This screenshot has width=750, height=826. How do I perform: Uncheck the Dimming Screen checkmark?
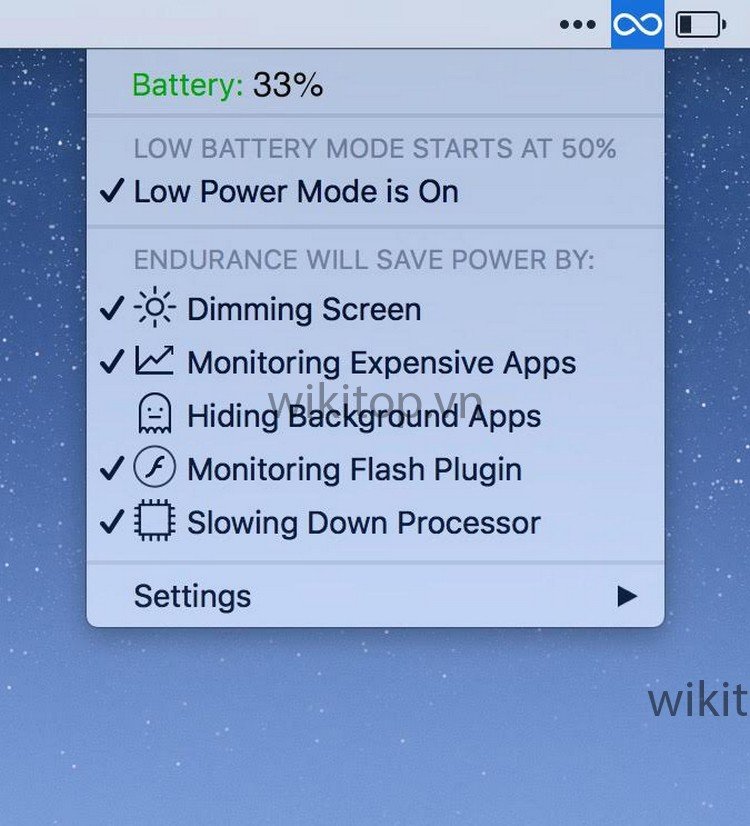click(112, 308)
